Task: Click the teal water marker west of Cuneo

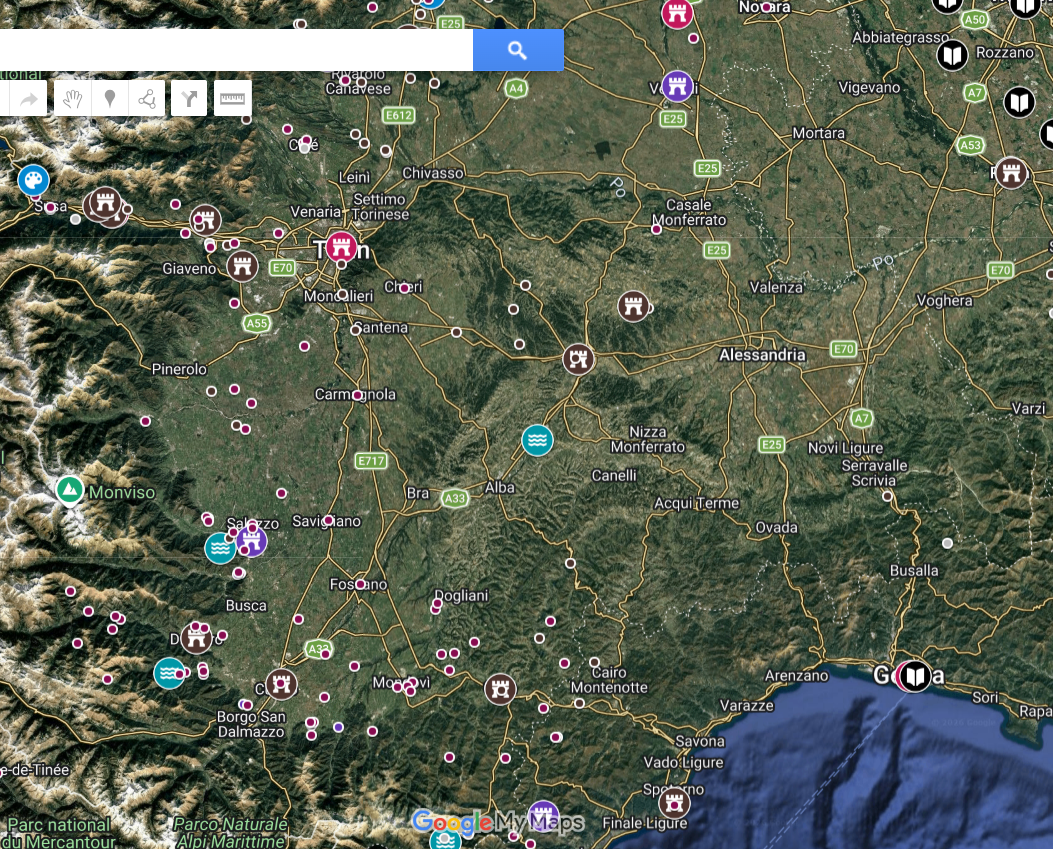Action: (169, 673)
